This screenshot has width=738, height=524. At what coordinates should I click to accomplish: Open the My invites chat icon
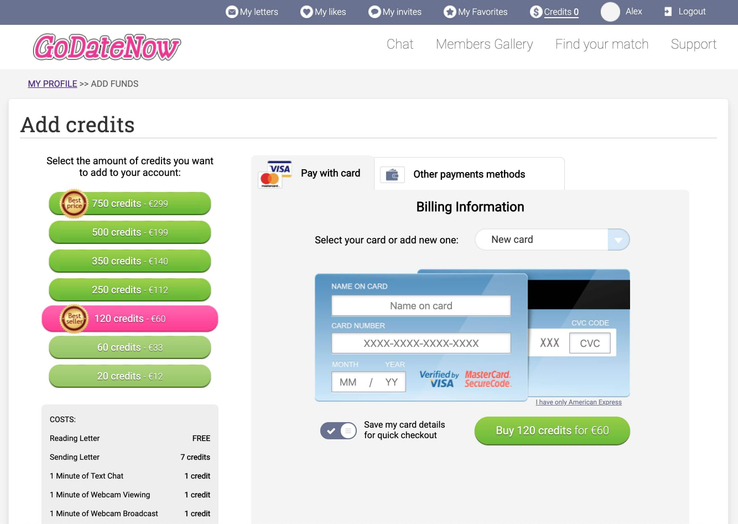coord(374,12)
